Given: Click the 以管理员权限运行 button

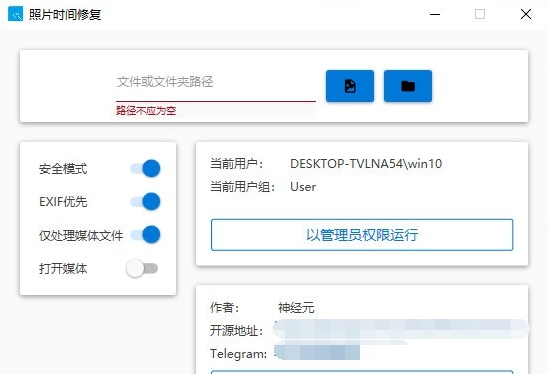Looking at the screenshot, I should click(362, 235).
